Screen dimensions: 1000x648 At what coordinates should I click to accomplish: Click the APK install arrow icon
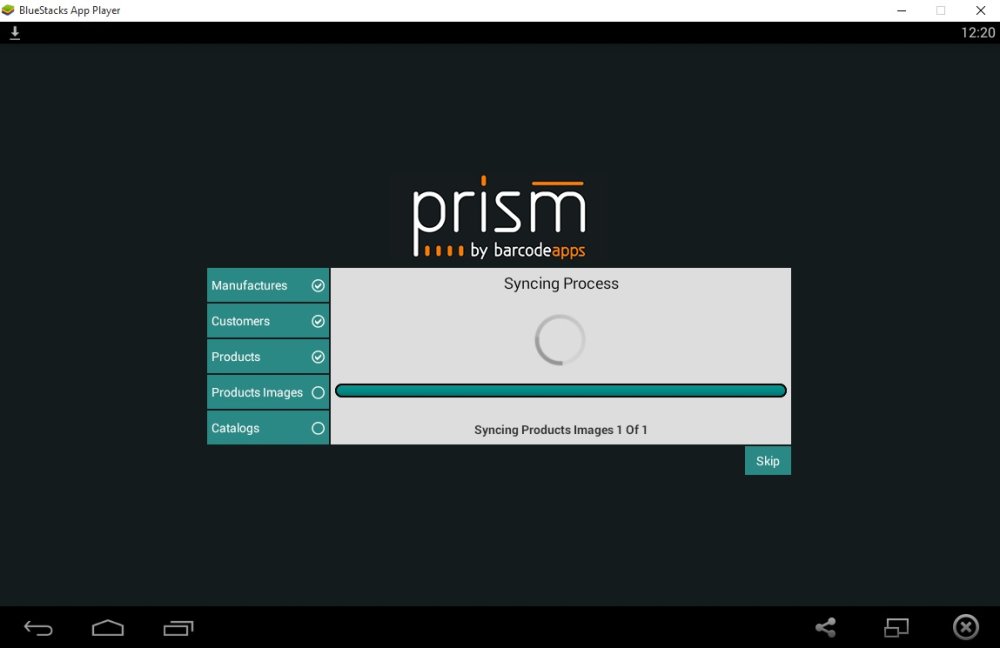pyautogui.click(x=14, y=32)
